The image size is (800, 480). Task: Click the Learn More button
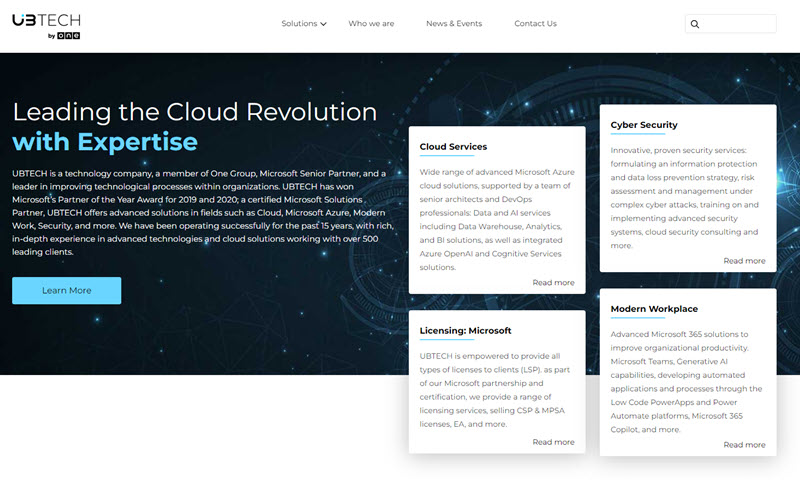67,290
